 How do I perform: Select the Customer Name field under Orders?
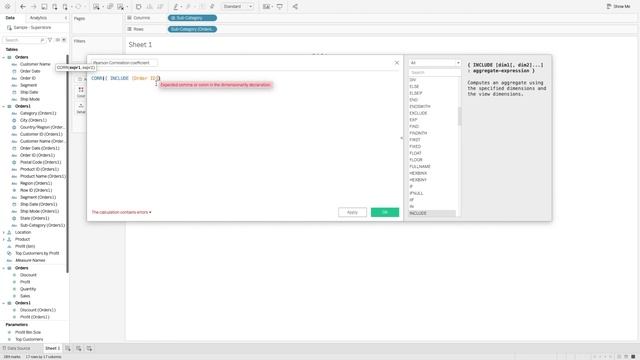pyautogui.click(x=35, y=64)
